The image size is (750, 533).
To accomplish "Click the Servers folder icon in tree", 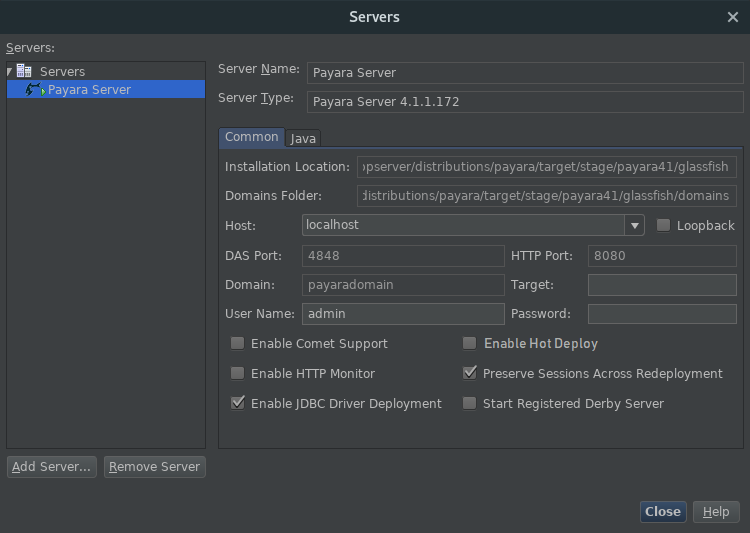I will pos(24,72).
